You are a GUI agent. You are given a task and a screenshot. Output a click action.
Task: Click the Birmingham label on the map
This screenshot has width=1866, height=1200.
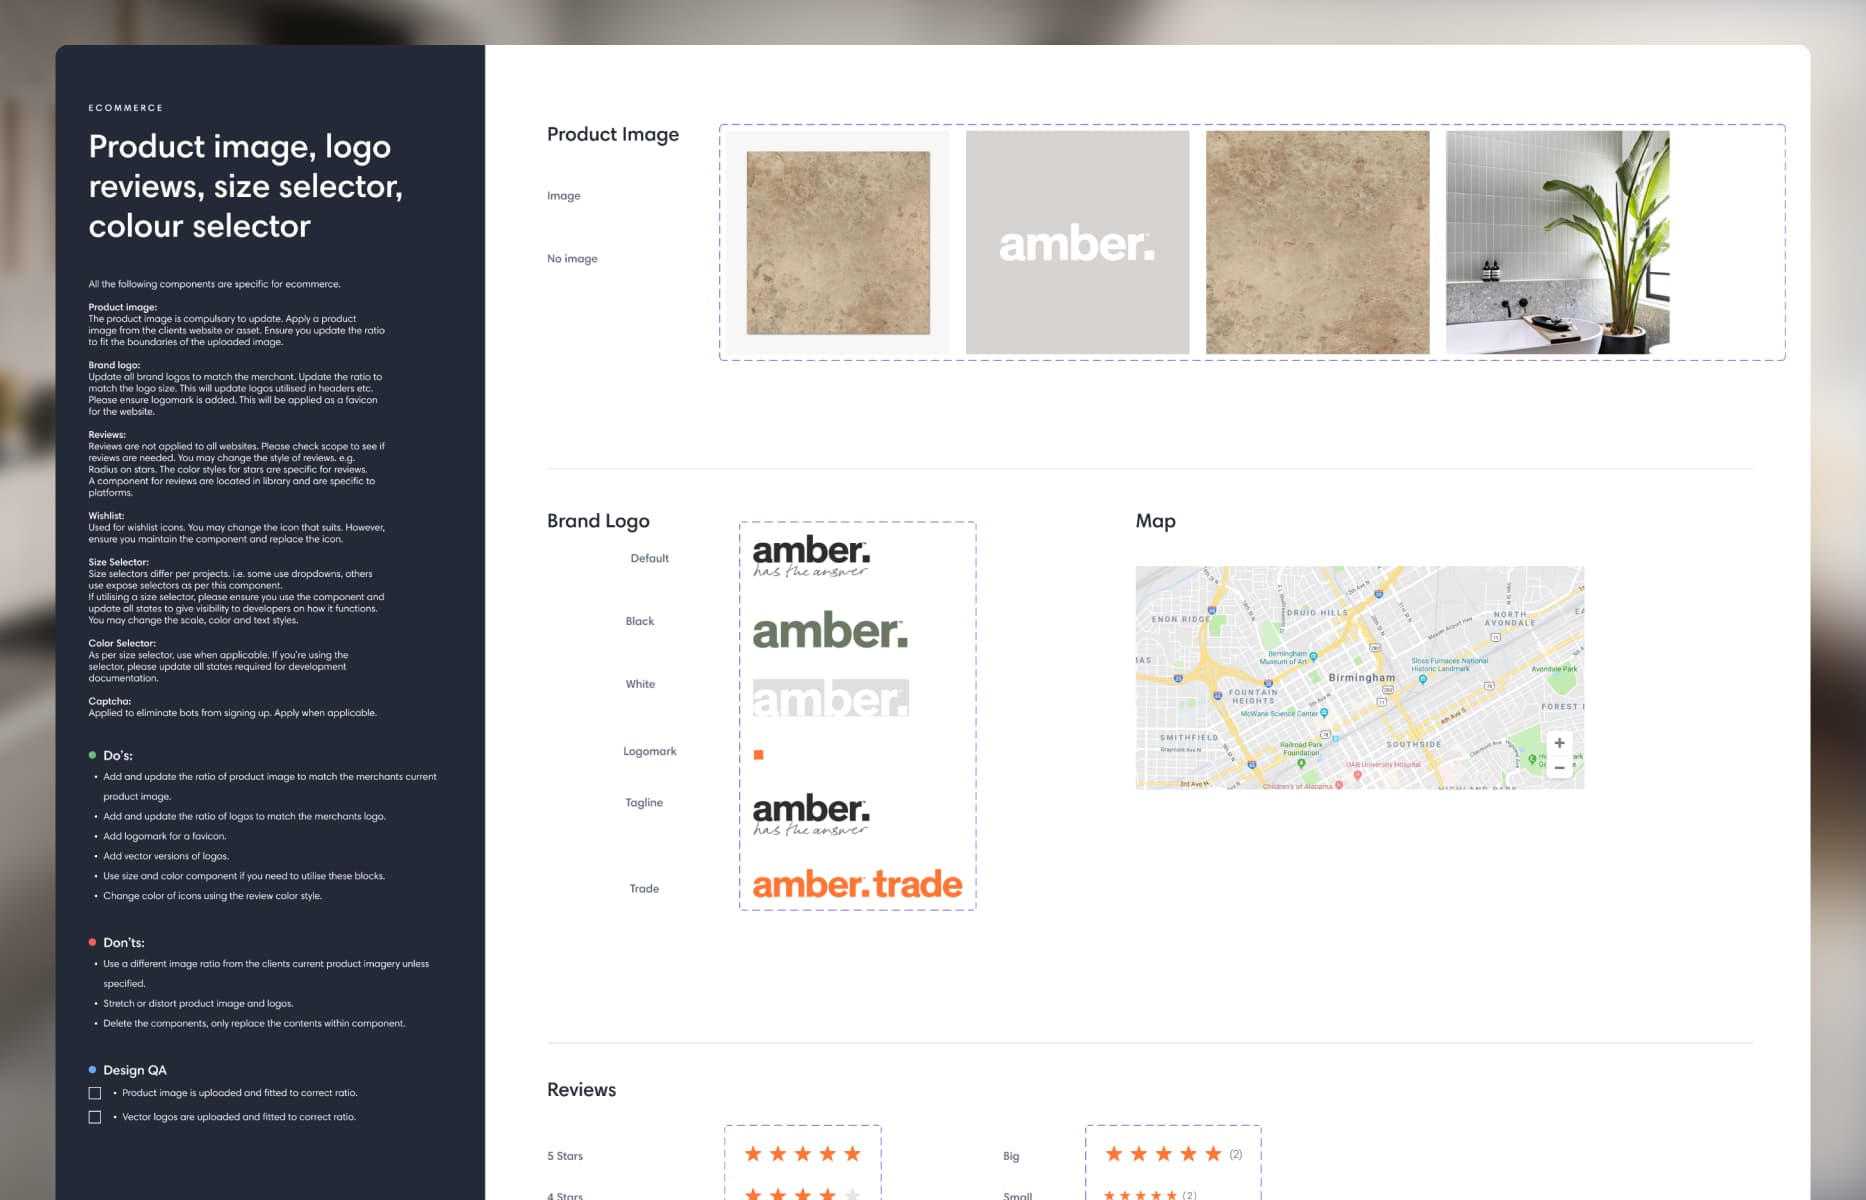click(1361, 678)
